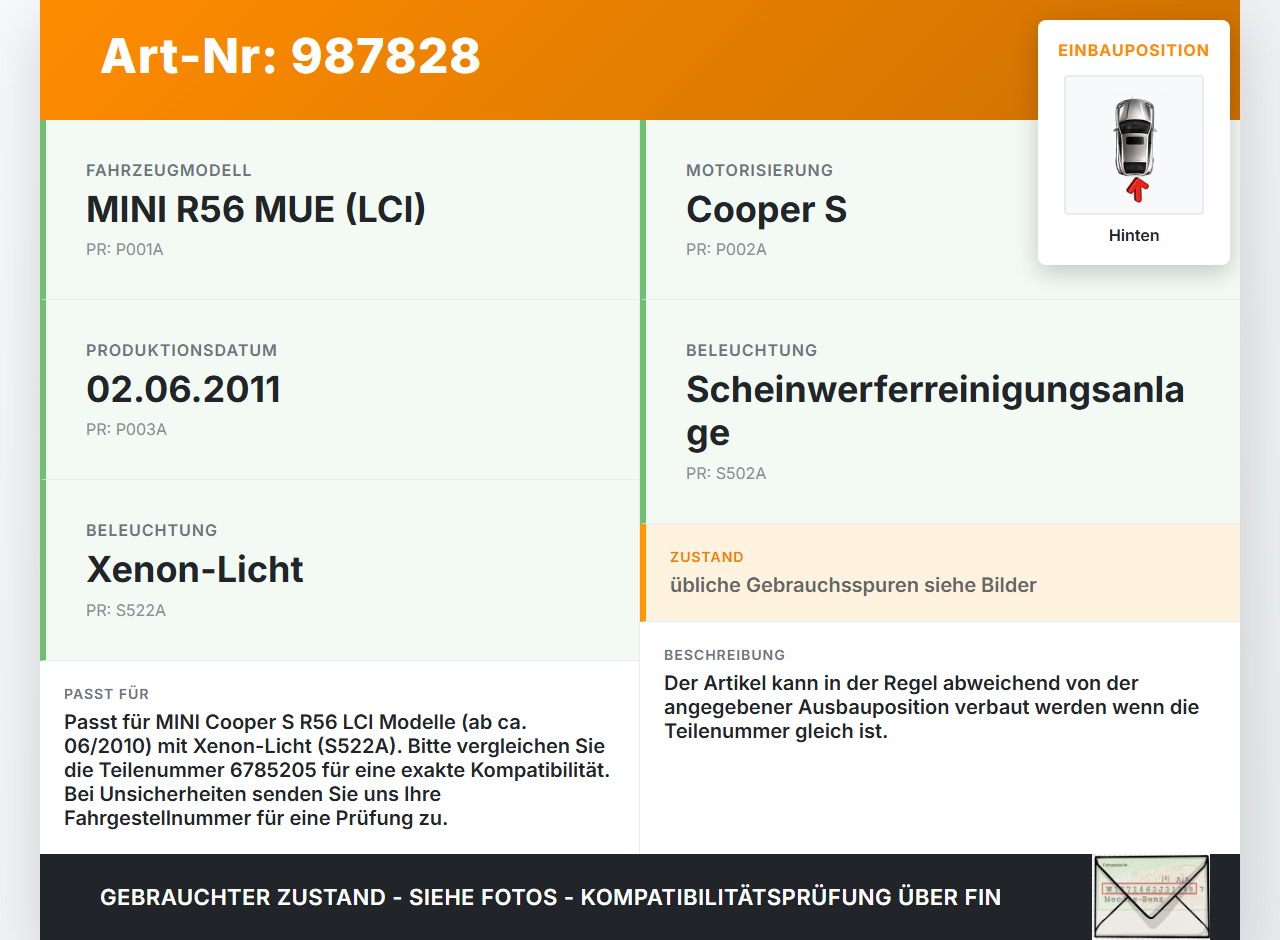Click the EINBAUPOSITION card thumbnail
Viewport: 1280px width, 940px height.
[x=1133, y=145]
